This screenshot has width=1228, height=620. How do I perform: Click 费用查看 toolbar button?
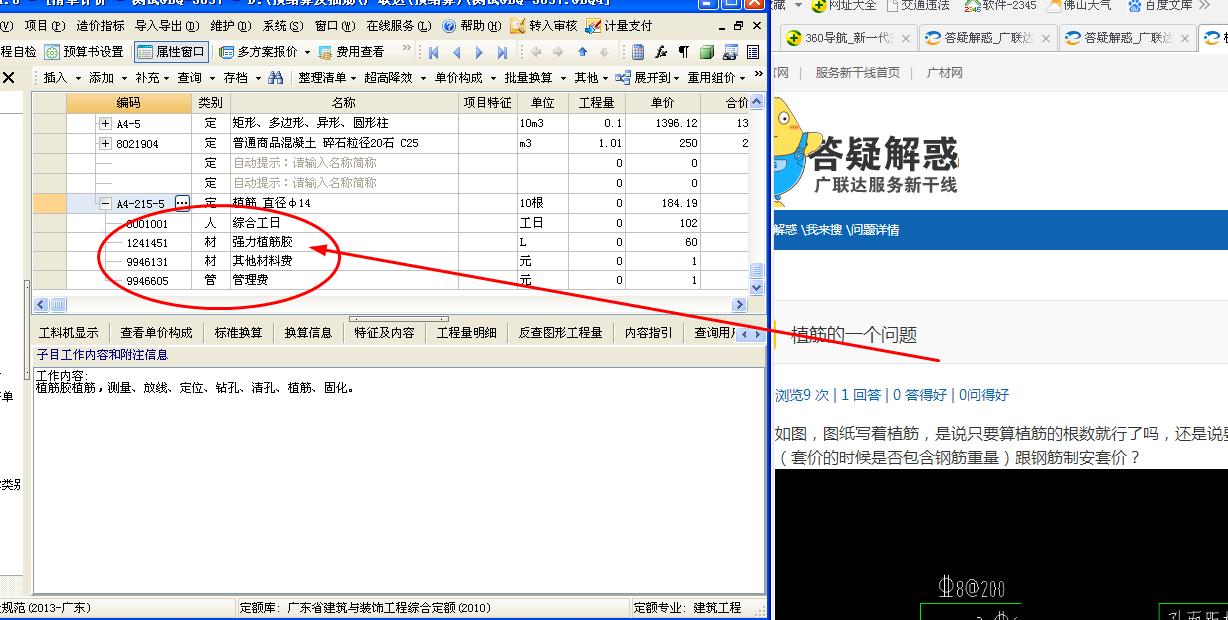[x=352, y=52]
